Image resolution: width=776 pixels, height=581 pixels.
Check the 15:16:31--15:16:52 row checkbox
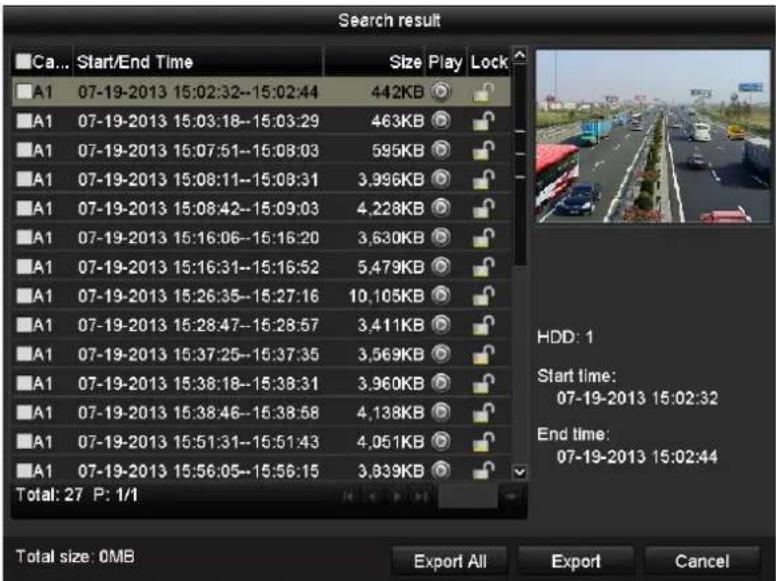(24, 267)
